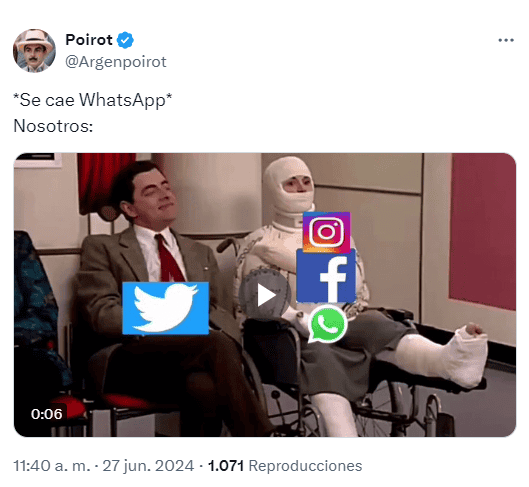This screenshot has width=529, height=487.
Task: Click the tweet text Se cae WhatsApp
Action: 92,100
